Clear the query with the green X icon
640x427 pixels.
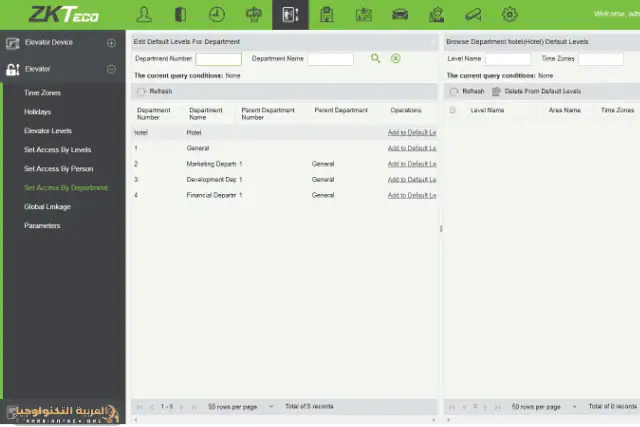click(396, 58)
